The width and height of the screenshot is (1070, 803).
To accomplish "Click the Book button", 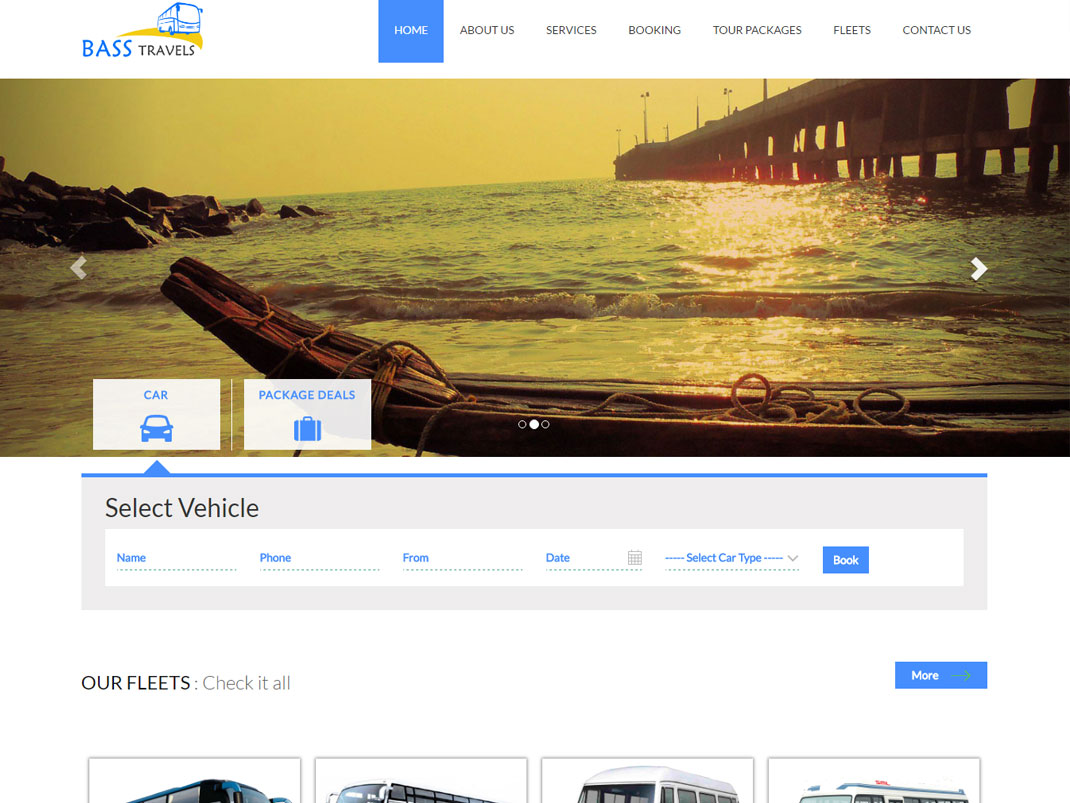I will pyautogui.click(x=845, y=560).
